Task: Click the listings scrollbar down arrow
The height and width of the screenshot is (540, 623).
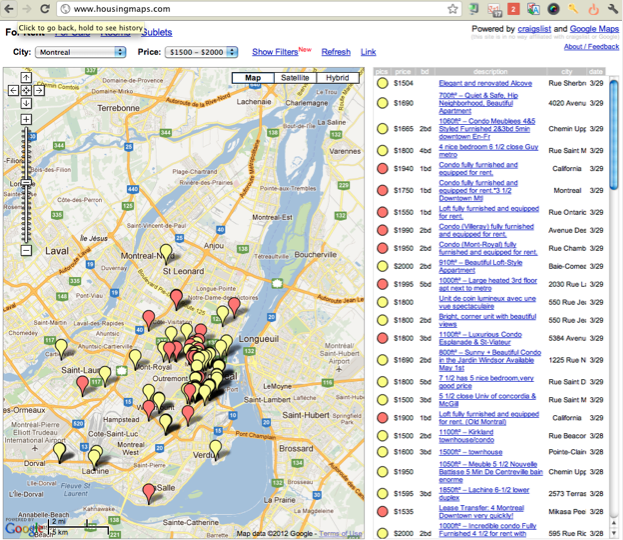Action: (614, 532)
